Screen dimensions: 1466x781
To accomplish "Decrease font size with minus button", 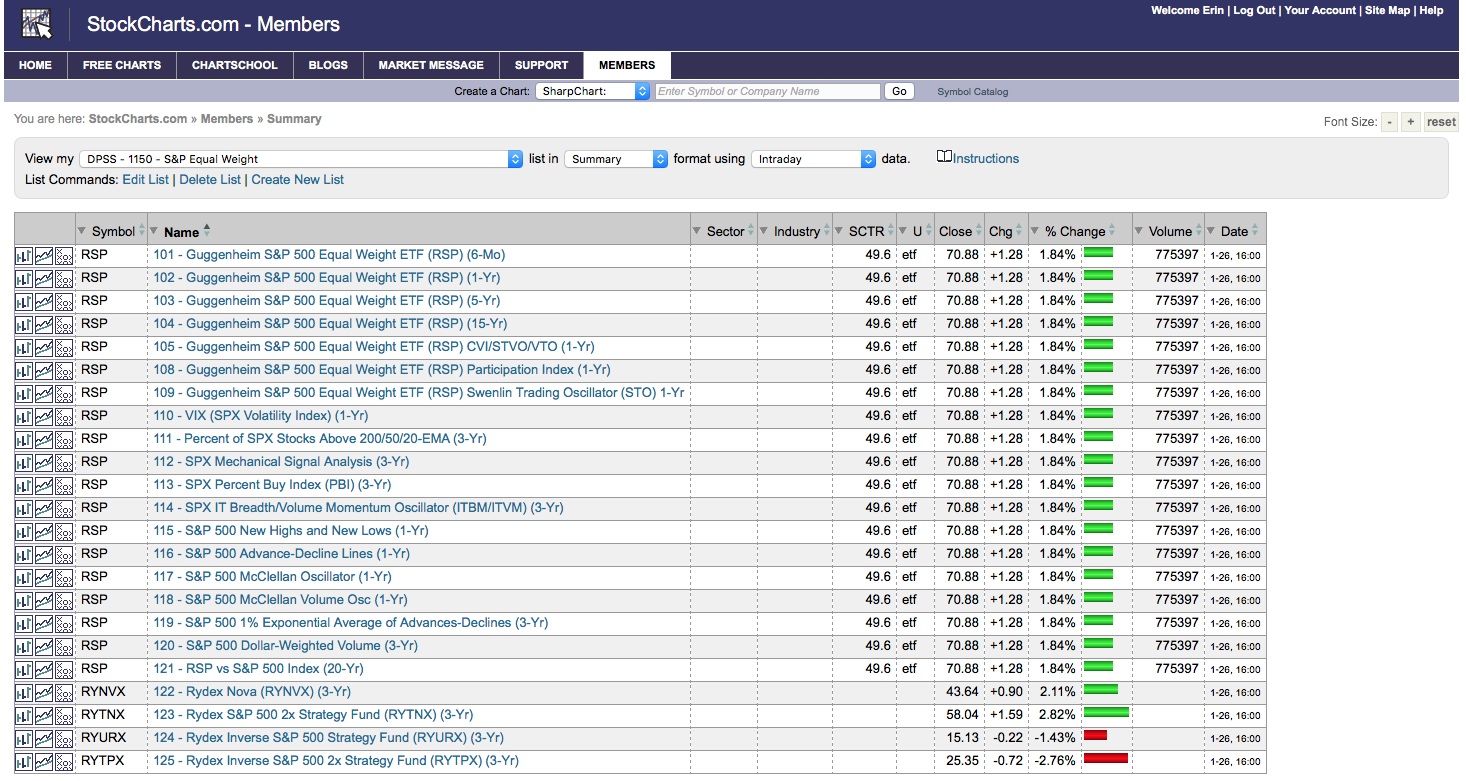I will point(1389,122).
